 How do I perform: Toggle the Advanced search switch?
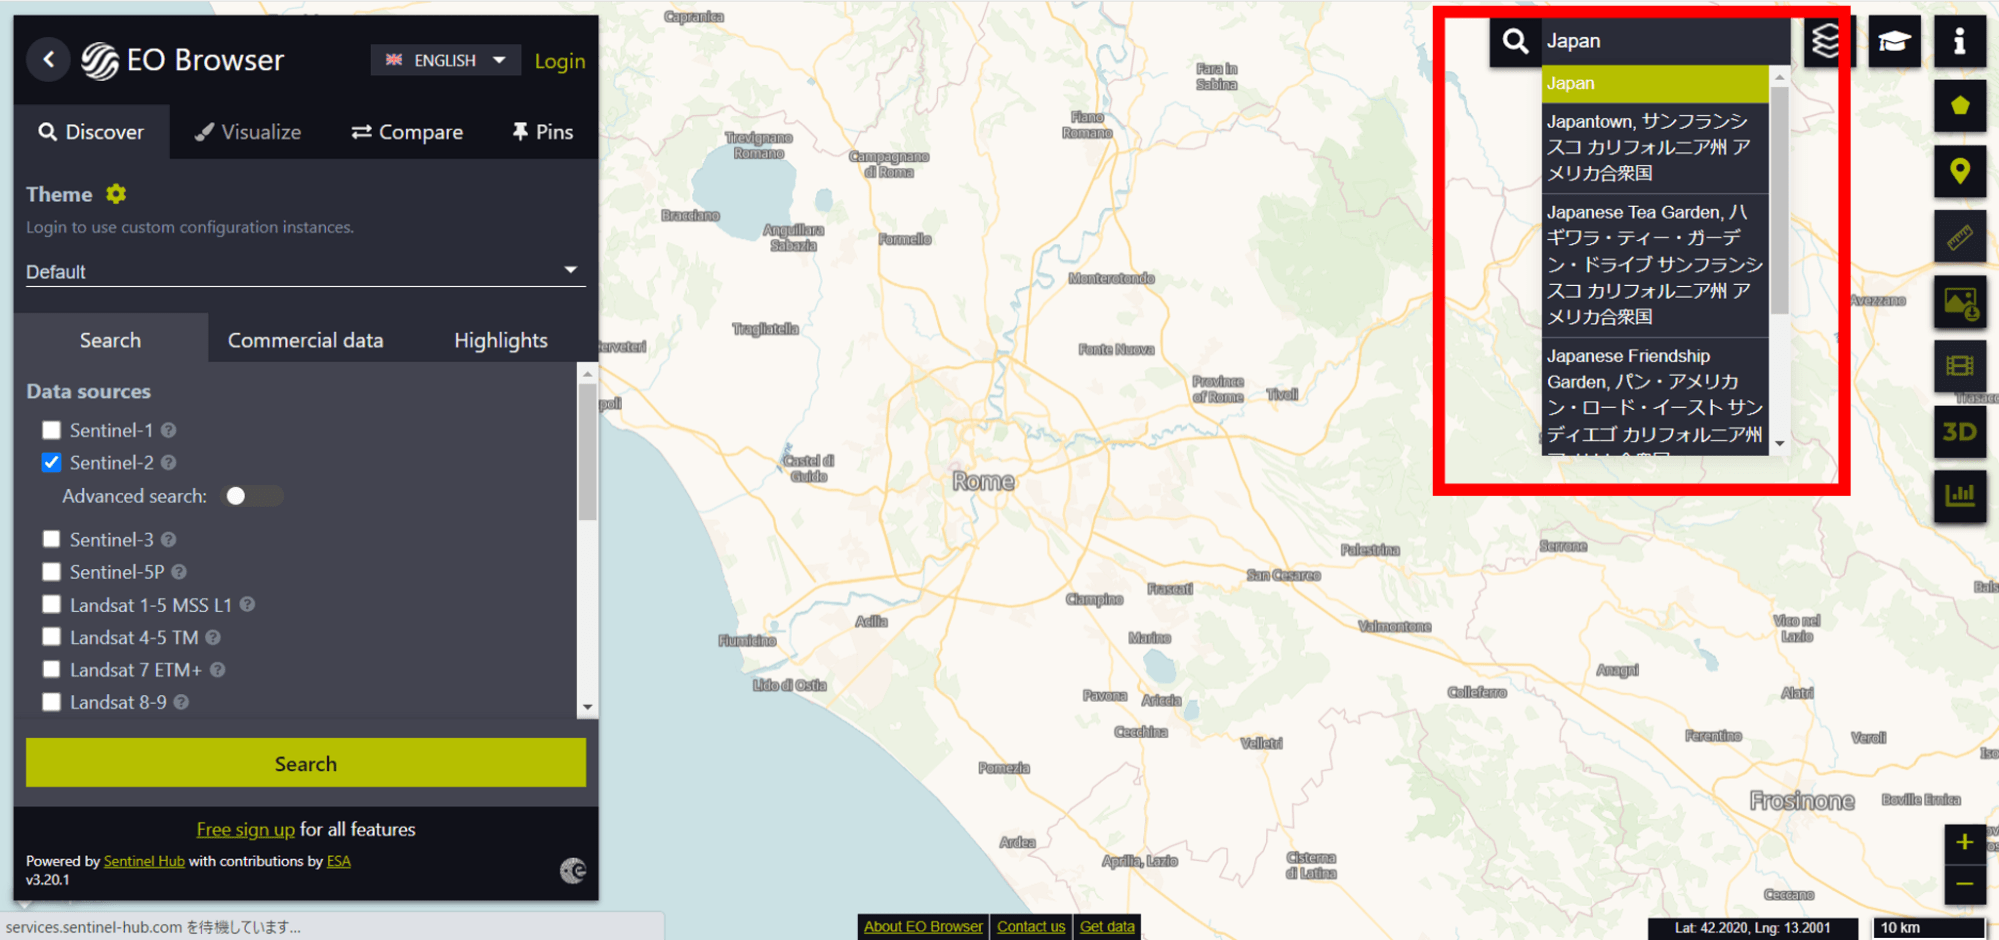click(252, 496)
